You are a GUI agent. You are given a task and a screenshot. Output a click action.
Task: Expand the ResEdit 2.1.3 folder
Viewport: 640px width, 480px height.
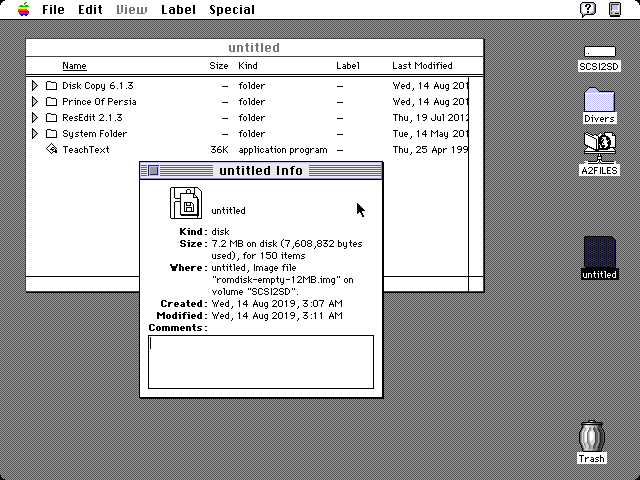coord(35,118)
